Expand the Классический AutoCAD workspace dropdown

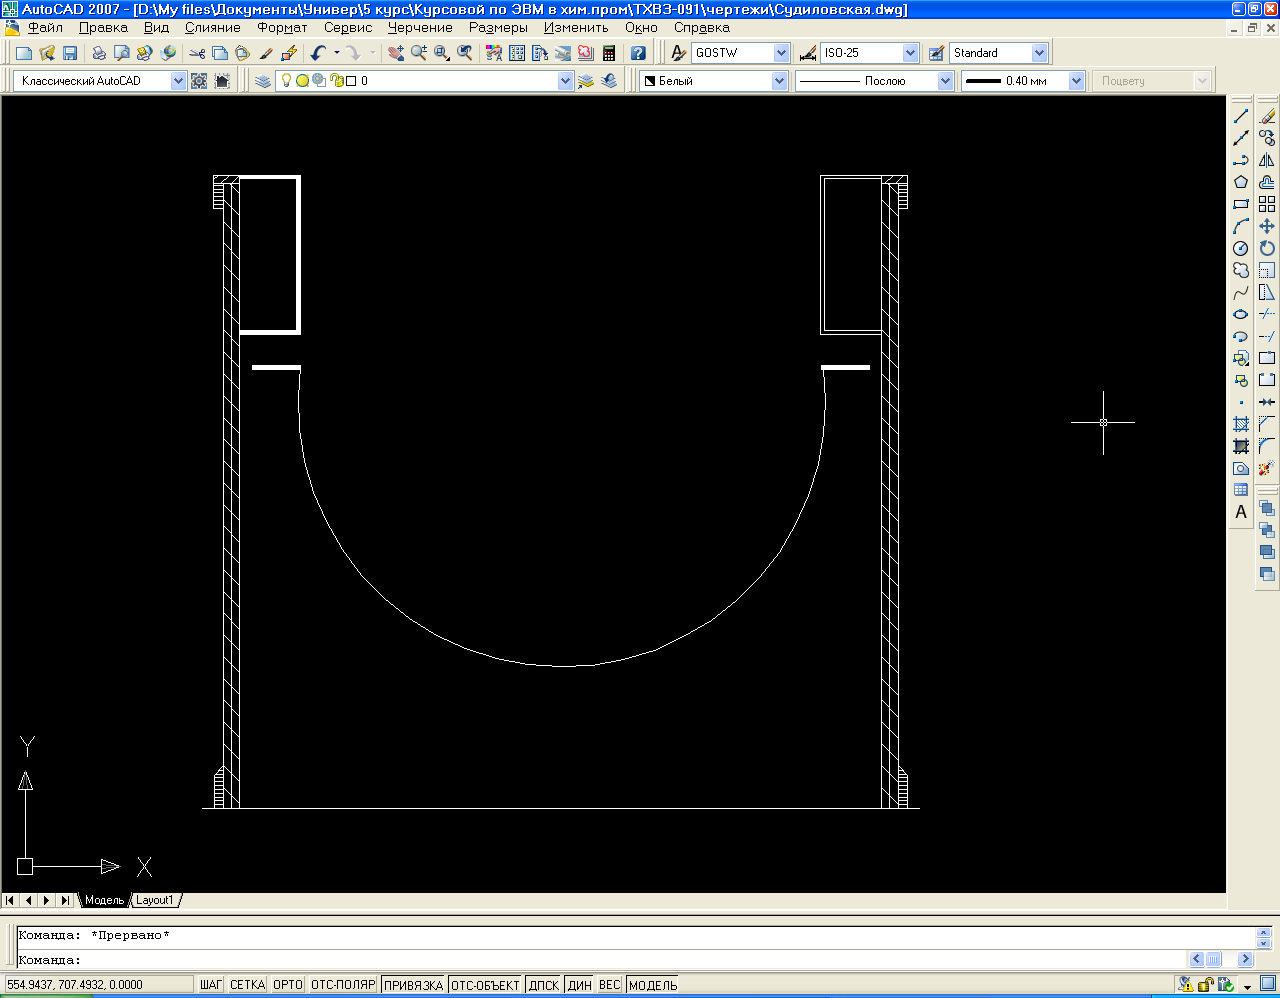(178, 81)
